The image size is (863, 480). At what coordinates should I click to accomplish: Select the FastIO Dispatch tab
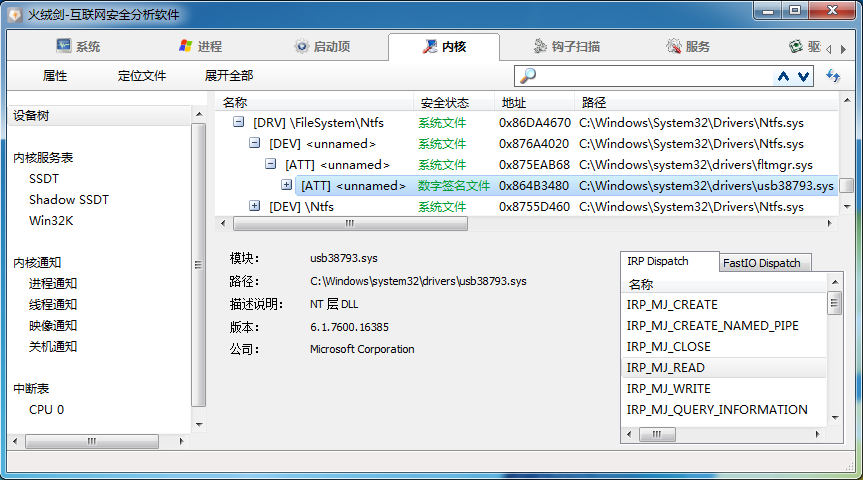pos(765,263)
